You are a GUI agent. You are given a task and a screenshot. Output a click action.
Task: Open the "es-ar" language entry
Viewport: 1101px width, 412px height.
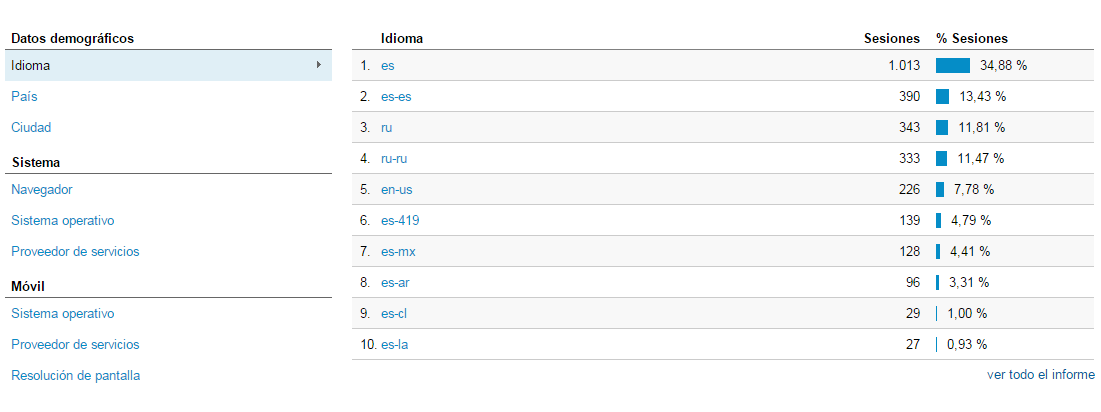click(395, 282)
